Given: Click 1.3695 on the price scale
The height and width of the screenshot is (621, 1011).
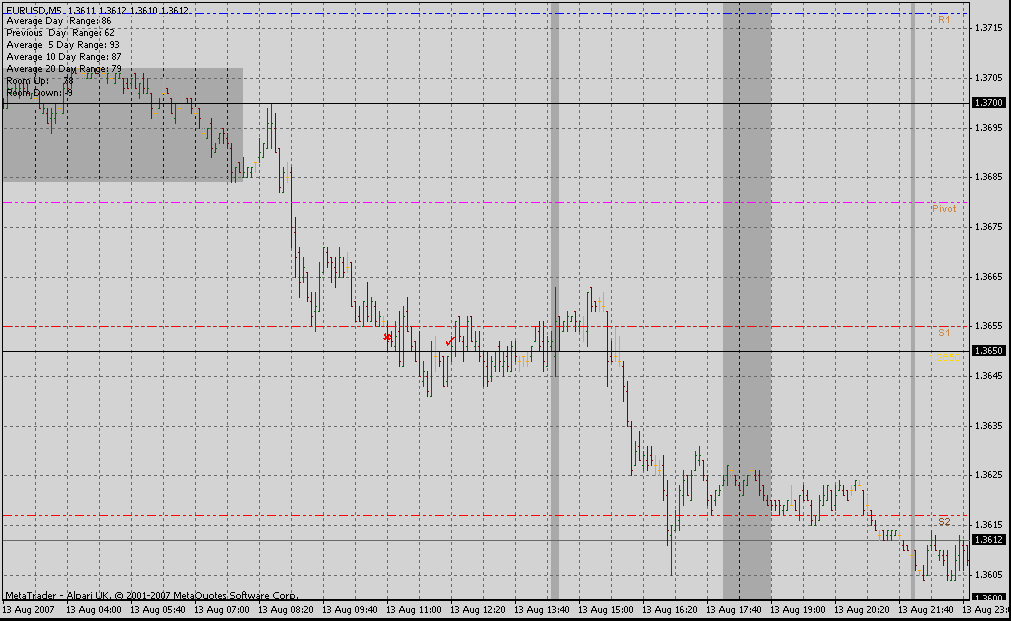Looking at the screenshot, I should coord(989,128).
